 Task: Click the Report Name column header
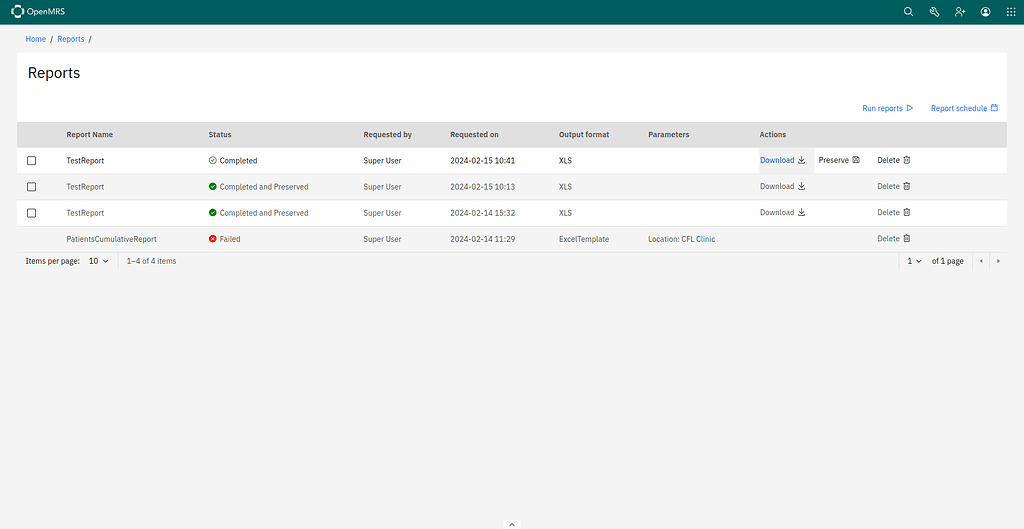point(89,135)
